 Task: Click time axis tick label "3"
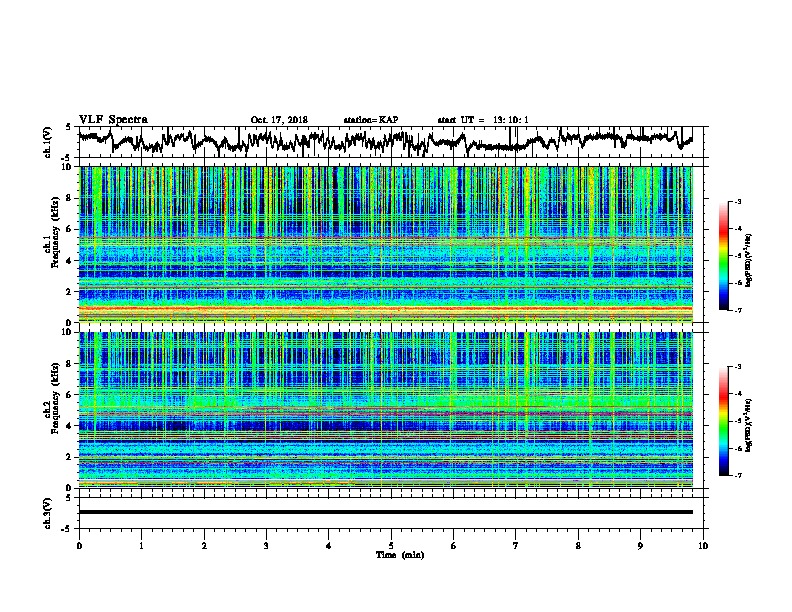[x=266, y=546]
